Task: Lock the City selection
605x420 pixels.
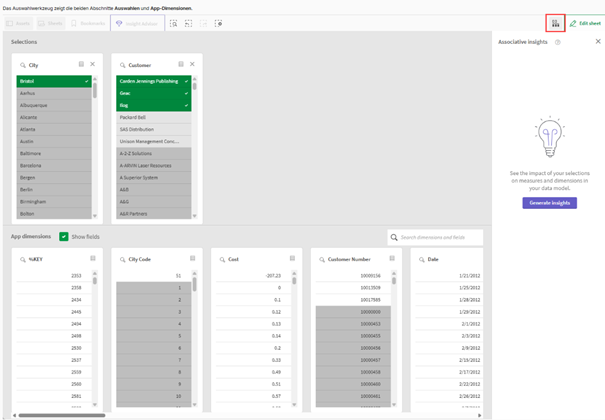Action: [81, 64]
